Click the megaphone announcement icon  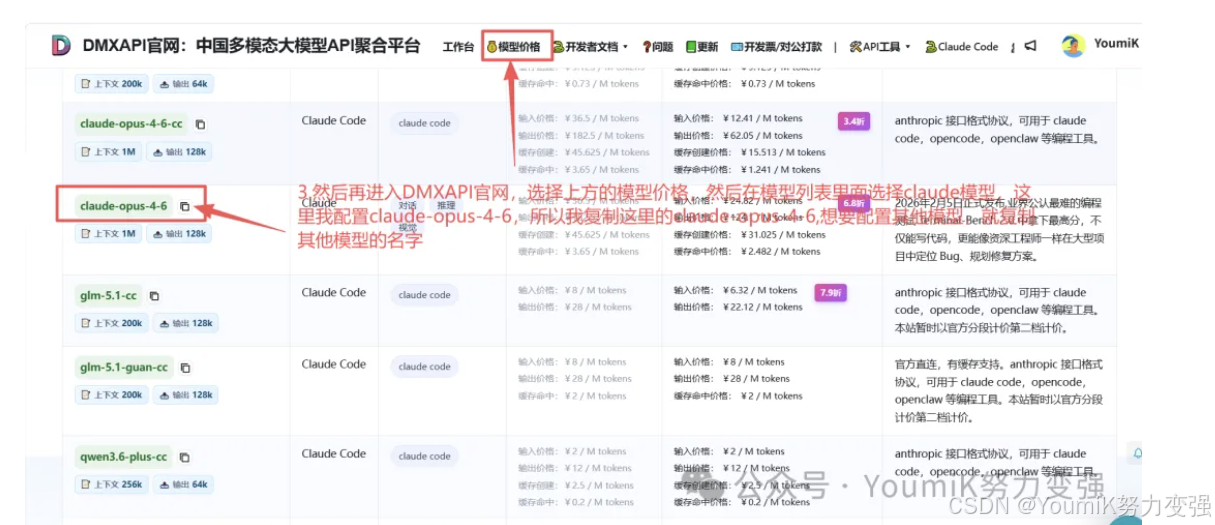coord(1031,46)
